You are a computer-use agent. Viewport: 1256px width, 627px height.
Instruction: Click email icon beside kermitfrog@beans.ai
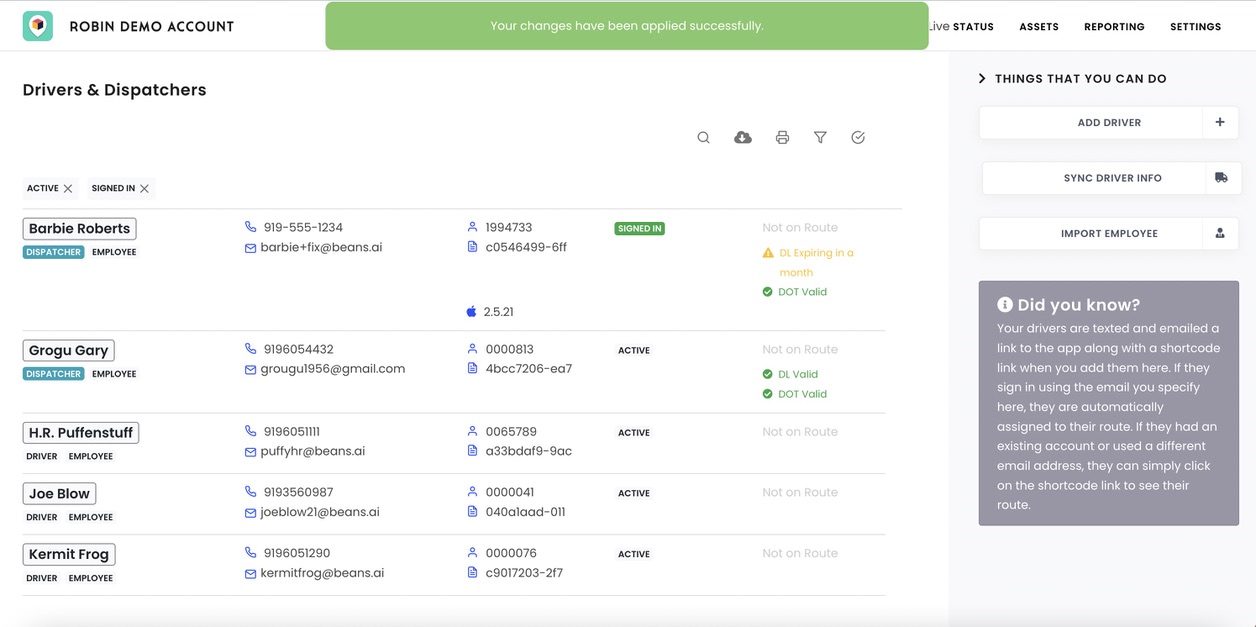250,574
